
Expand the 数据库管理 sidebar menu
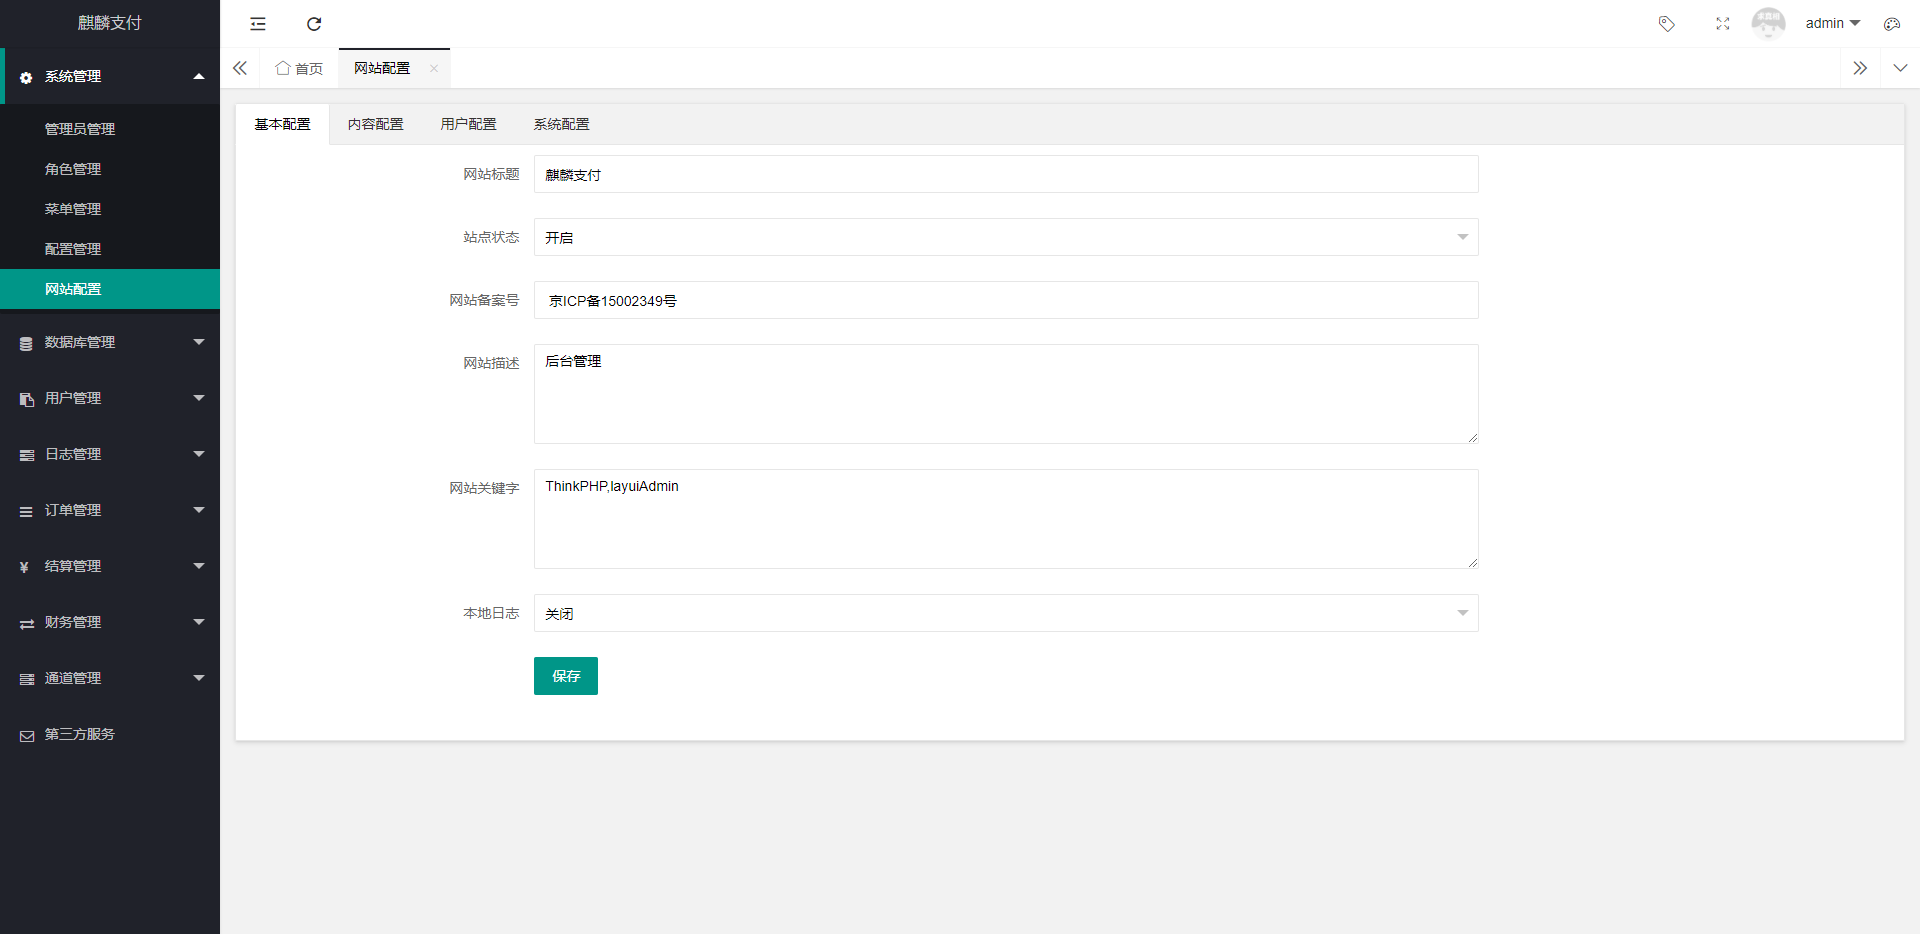[x=110, y=342]
